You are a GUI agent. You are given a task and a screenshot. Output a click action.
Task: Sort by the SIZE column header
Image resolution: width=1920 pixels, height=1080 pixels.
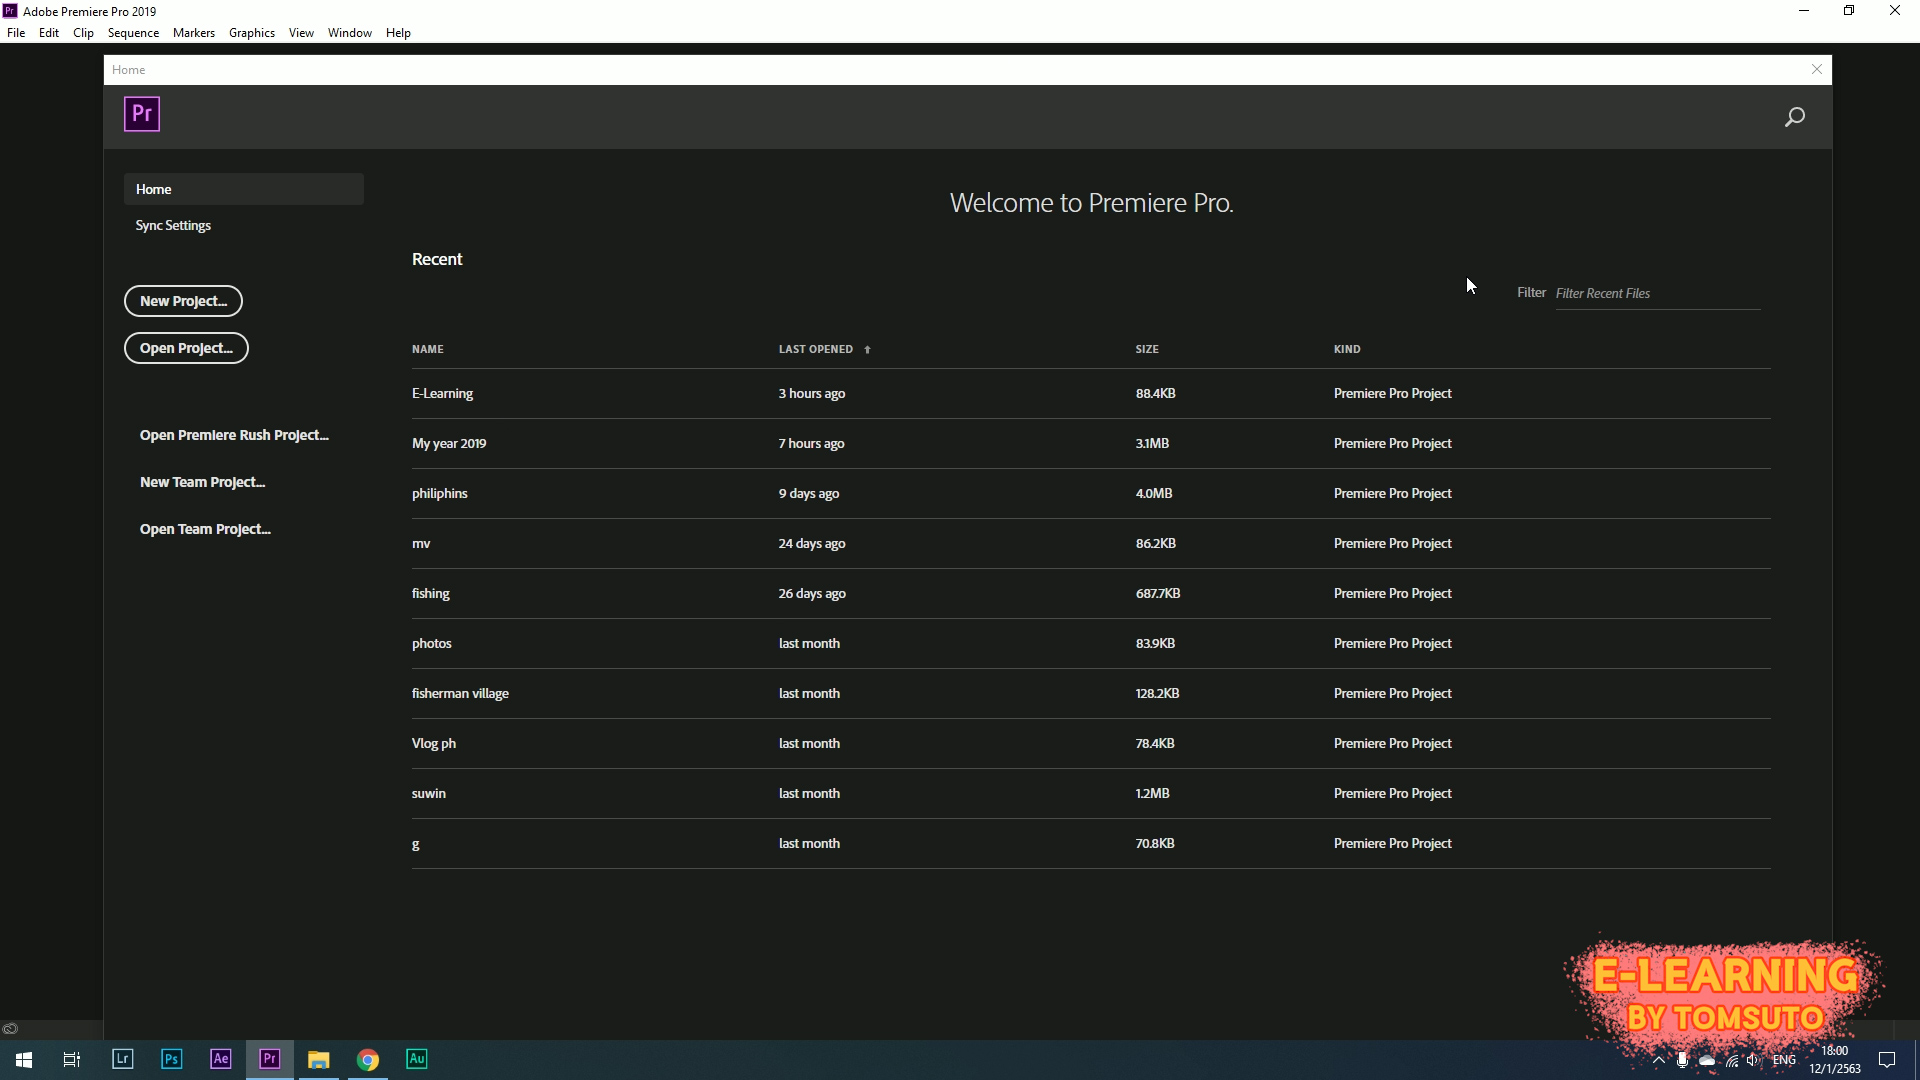1147,349
